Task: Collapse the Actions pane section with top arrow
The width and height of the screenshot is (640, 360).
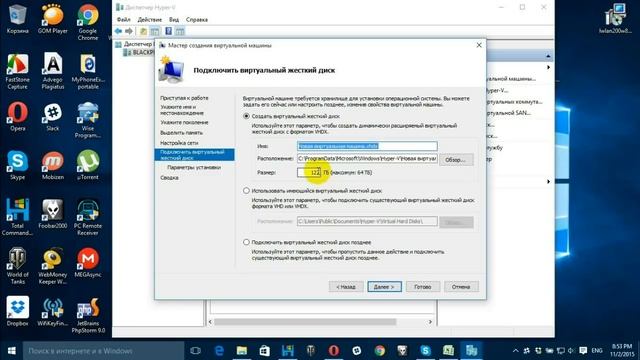Action: 548,56
